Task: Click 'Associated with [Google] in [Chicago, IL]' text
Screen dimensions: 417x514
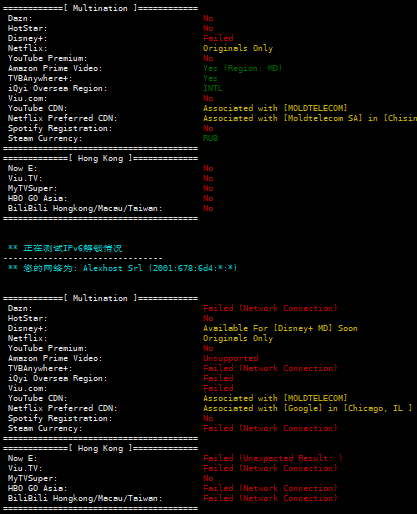Action: click(308, 408)
